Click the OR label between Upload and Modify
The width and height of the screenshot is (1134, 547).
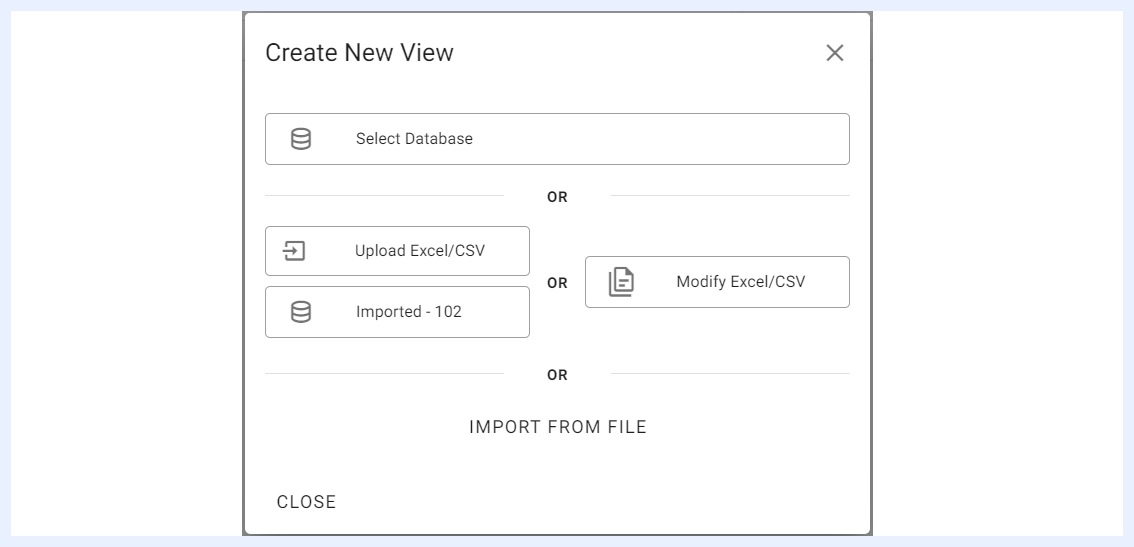[557, 283]
